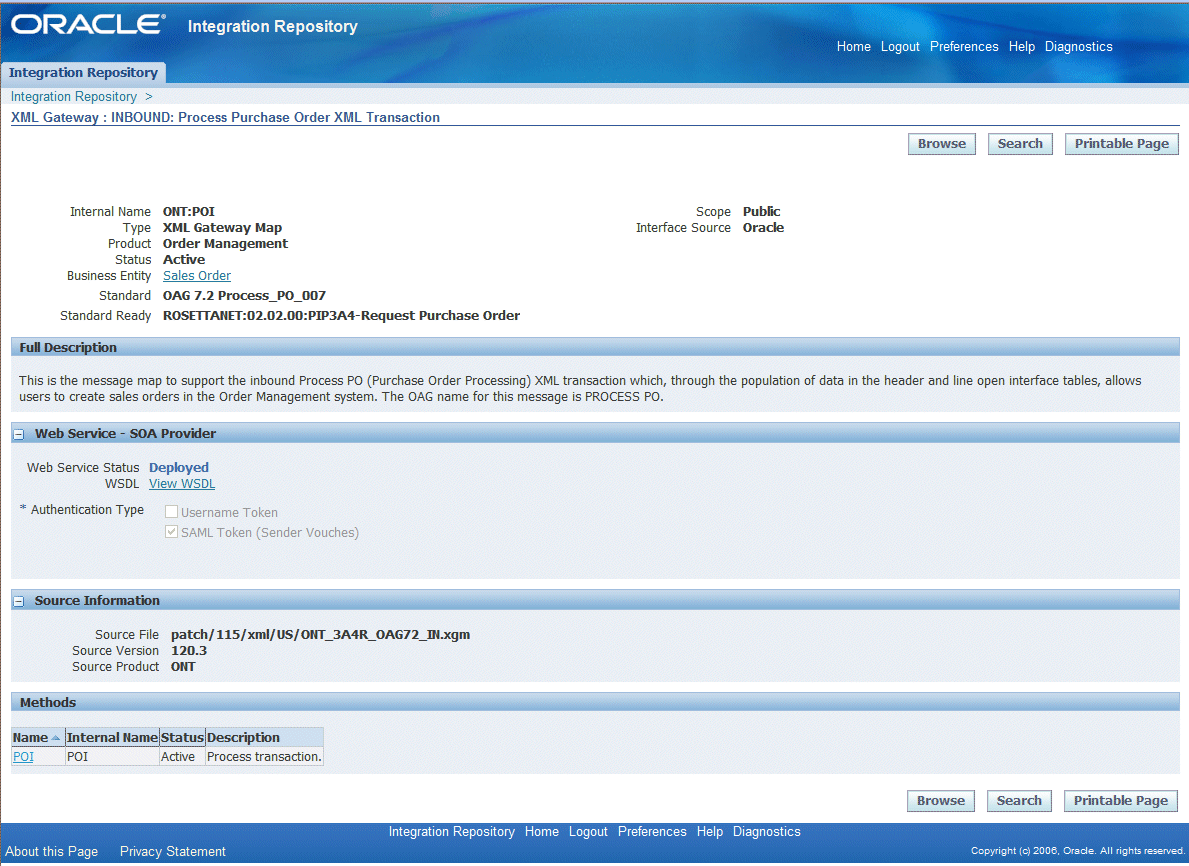The height and width of the screenshot is (866, 1189).
Task: Select the source file path text
Action: [x=321, y=635]
